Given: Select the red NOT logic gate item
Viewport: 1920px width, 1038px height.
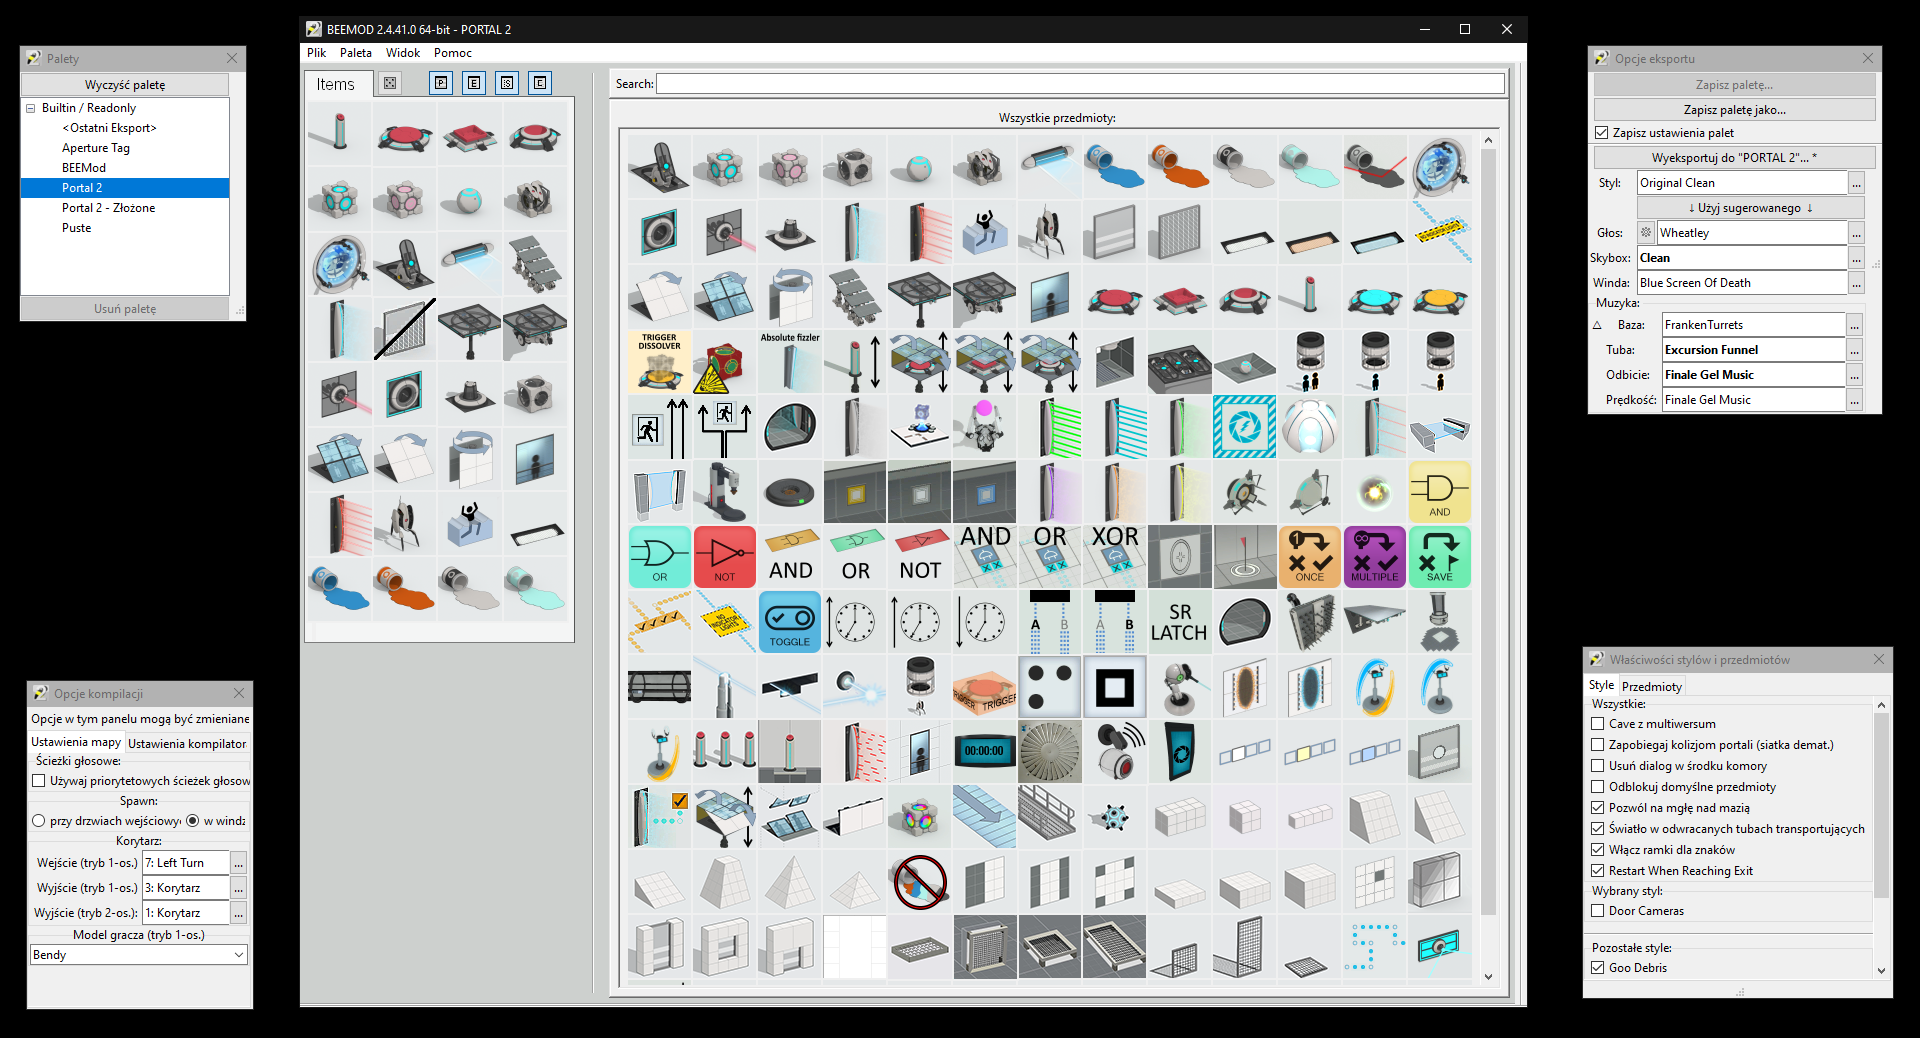Looking at the screenshot, I should (724, 557).
